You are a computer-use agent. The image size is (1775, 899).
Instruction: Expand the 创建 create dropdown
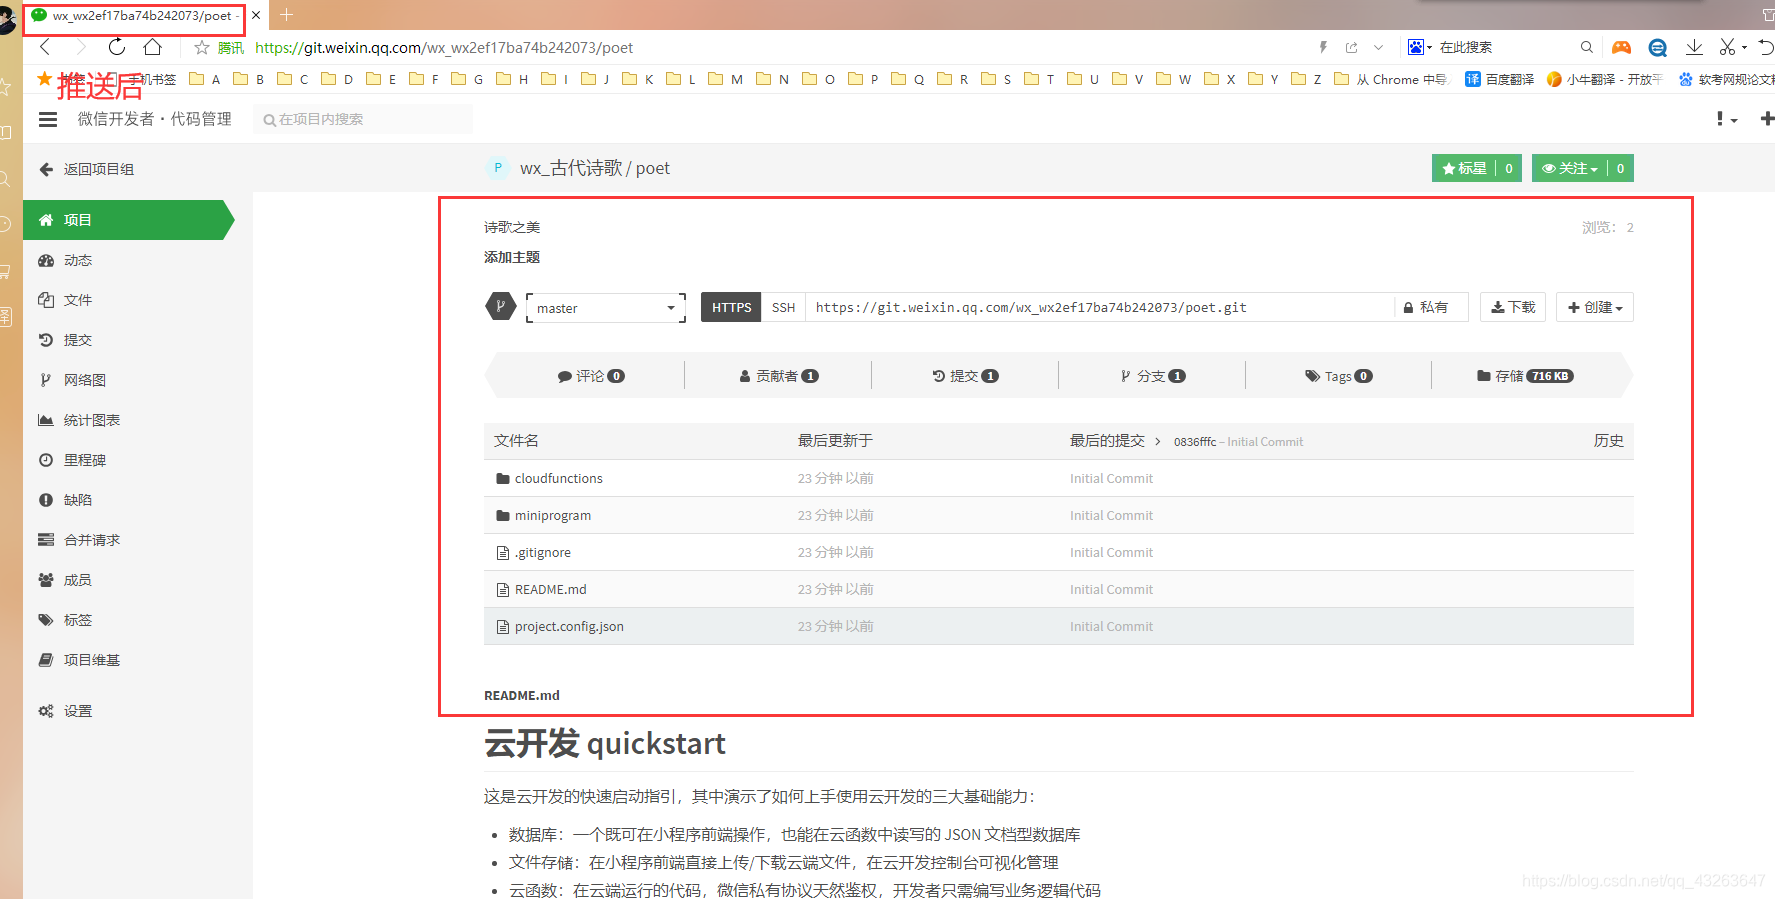tap(1595, 307)
